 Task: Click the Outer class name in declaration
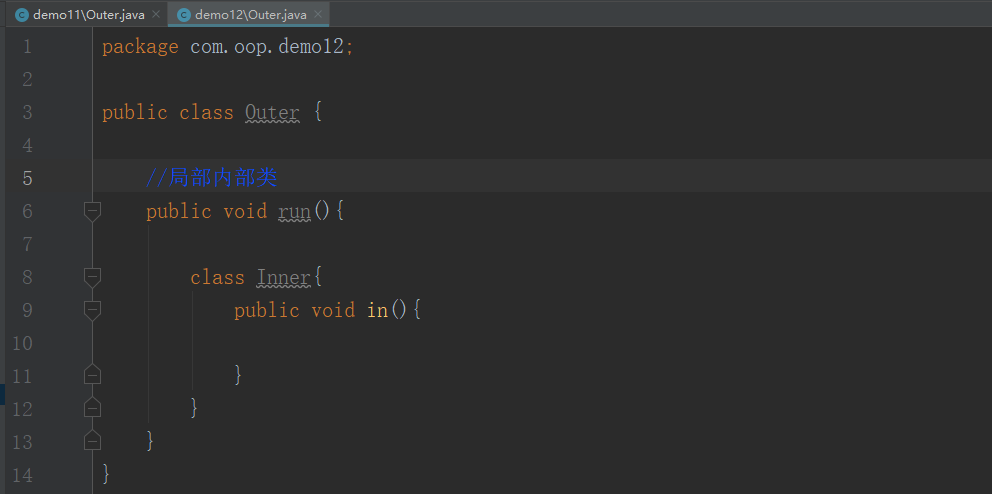(272, 112)
